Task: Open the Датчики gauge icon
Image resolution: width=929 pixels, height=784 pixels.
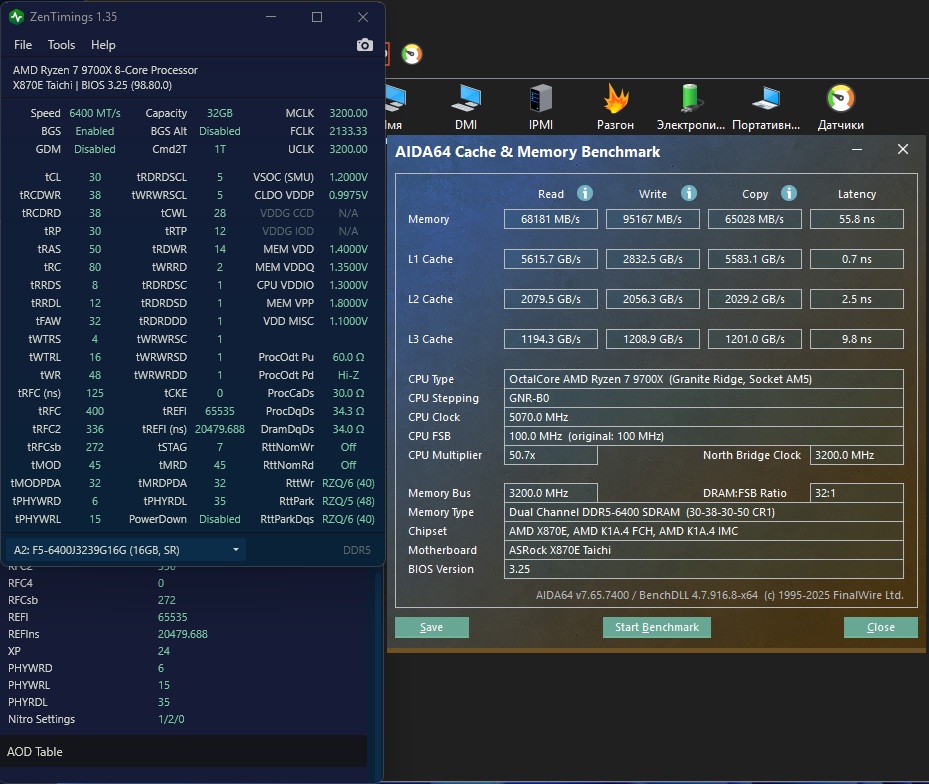Action: 840,107
